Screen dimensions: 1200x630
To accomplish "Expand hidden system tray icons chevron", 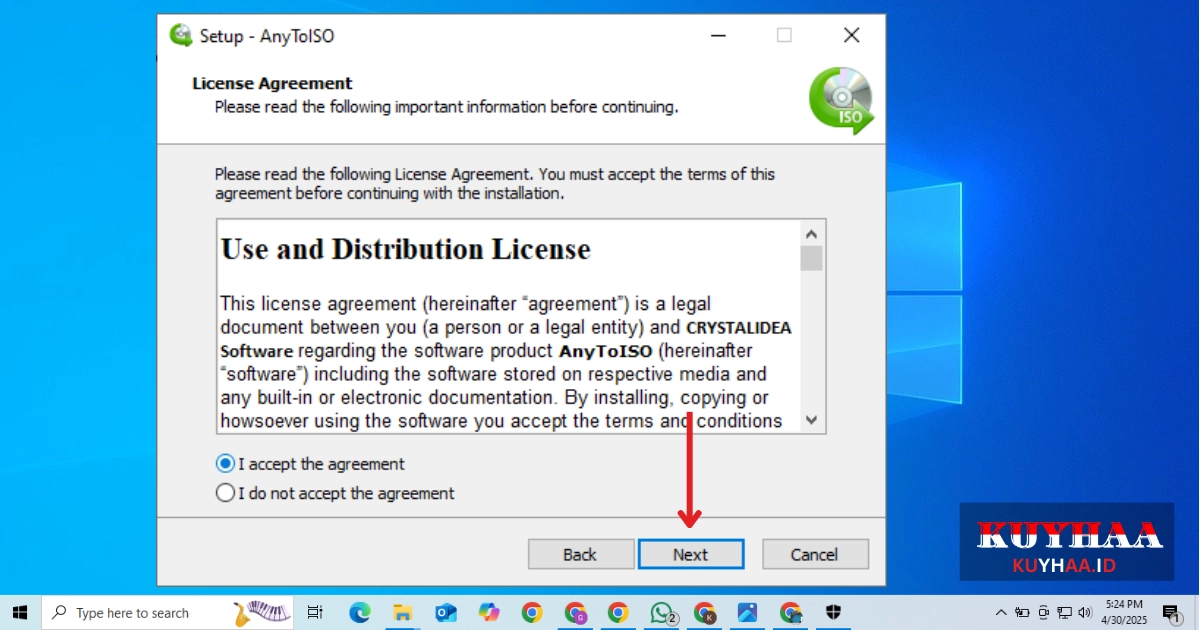I will pyautogui.click(x=1001, y=612).
